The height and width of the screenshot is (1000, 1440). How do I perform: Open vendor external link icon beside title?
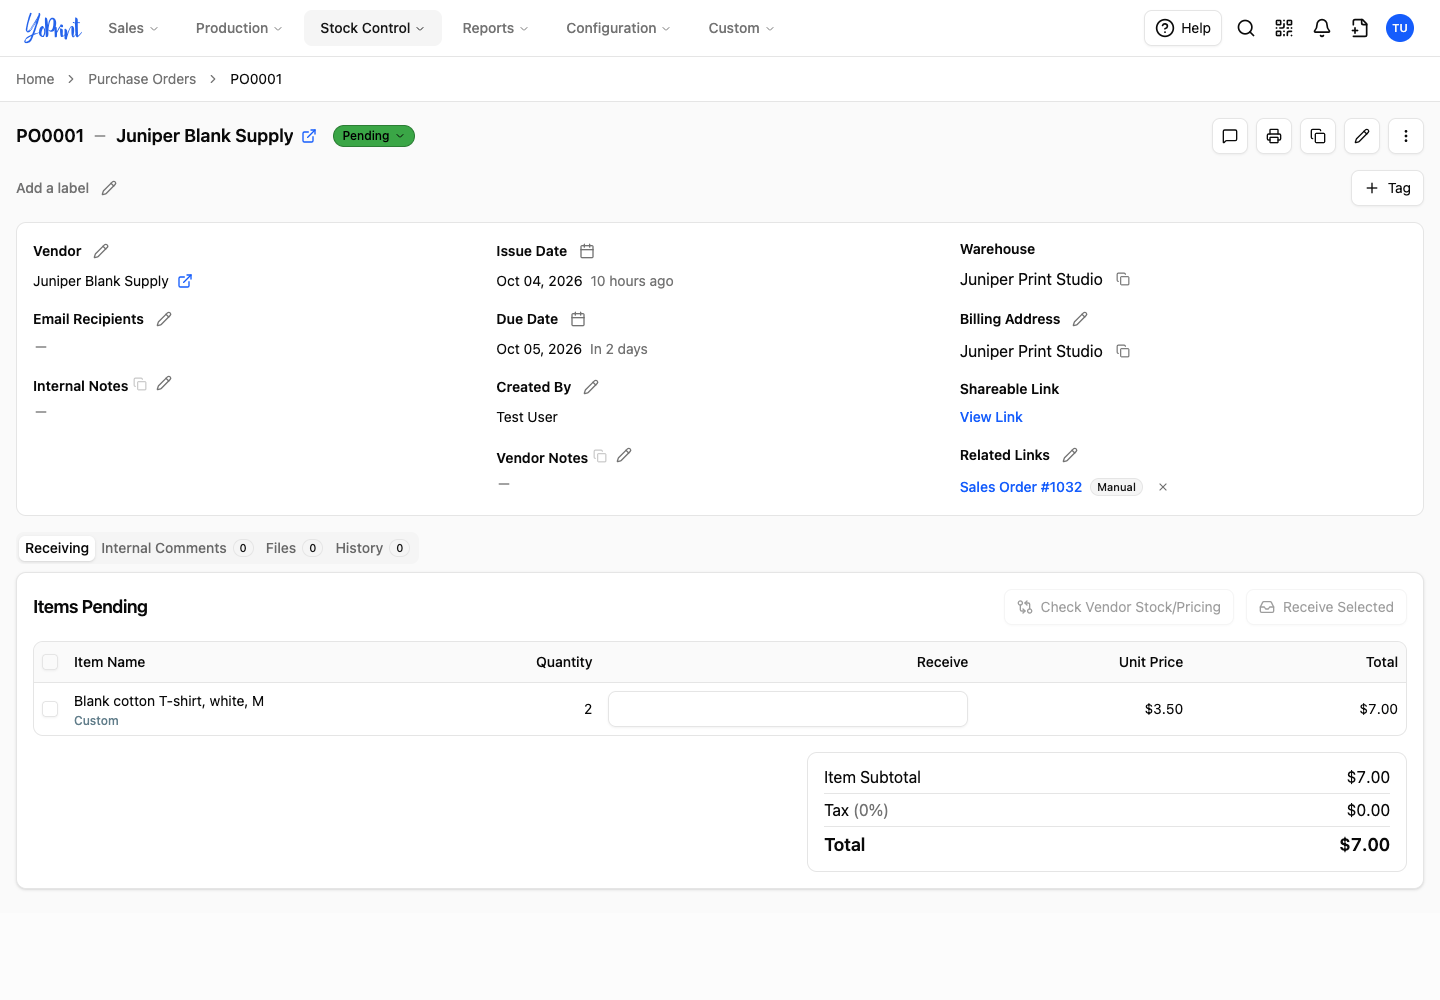309,136
